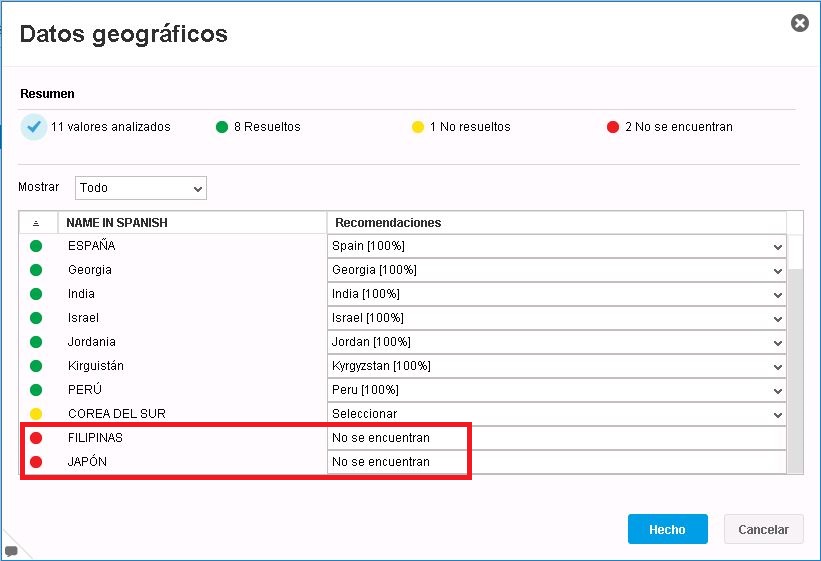This screenshot has height=561, width=821.
Task: Click the red status dot beside FILIPINAS
Action: tap(36, 438)
